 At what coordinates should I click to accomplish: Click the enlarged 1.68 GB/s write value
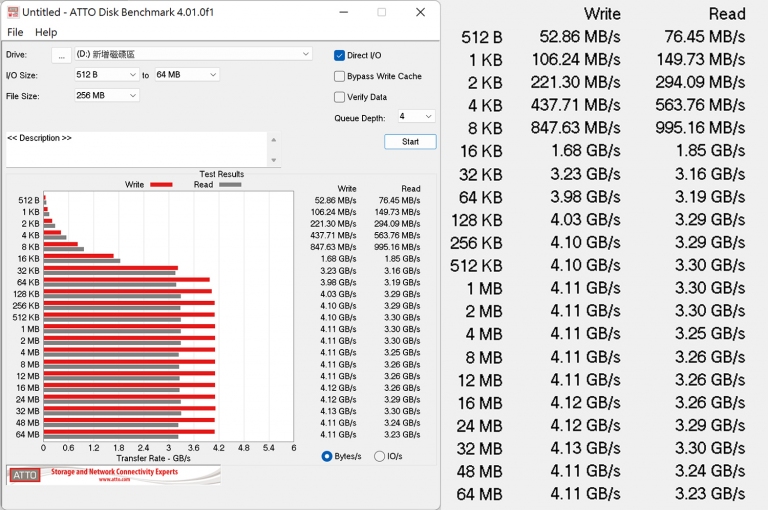(585, 151)
